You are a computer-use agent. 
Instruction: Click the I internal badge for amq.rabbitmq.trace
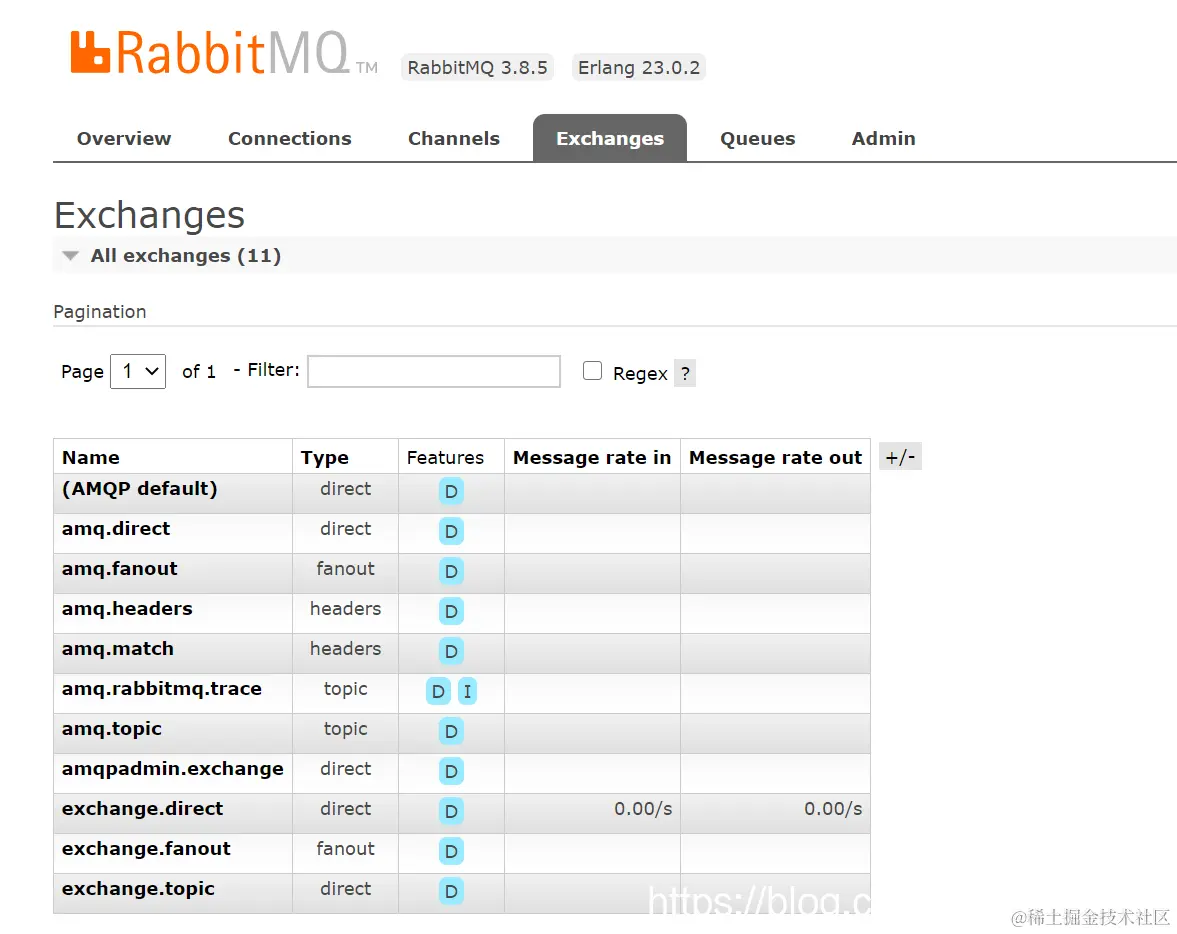(467, 691)
